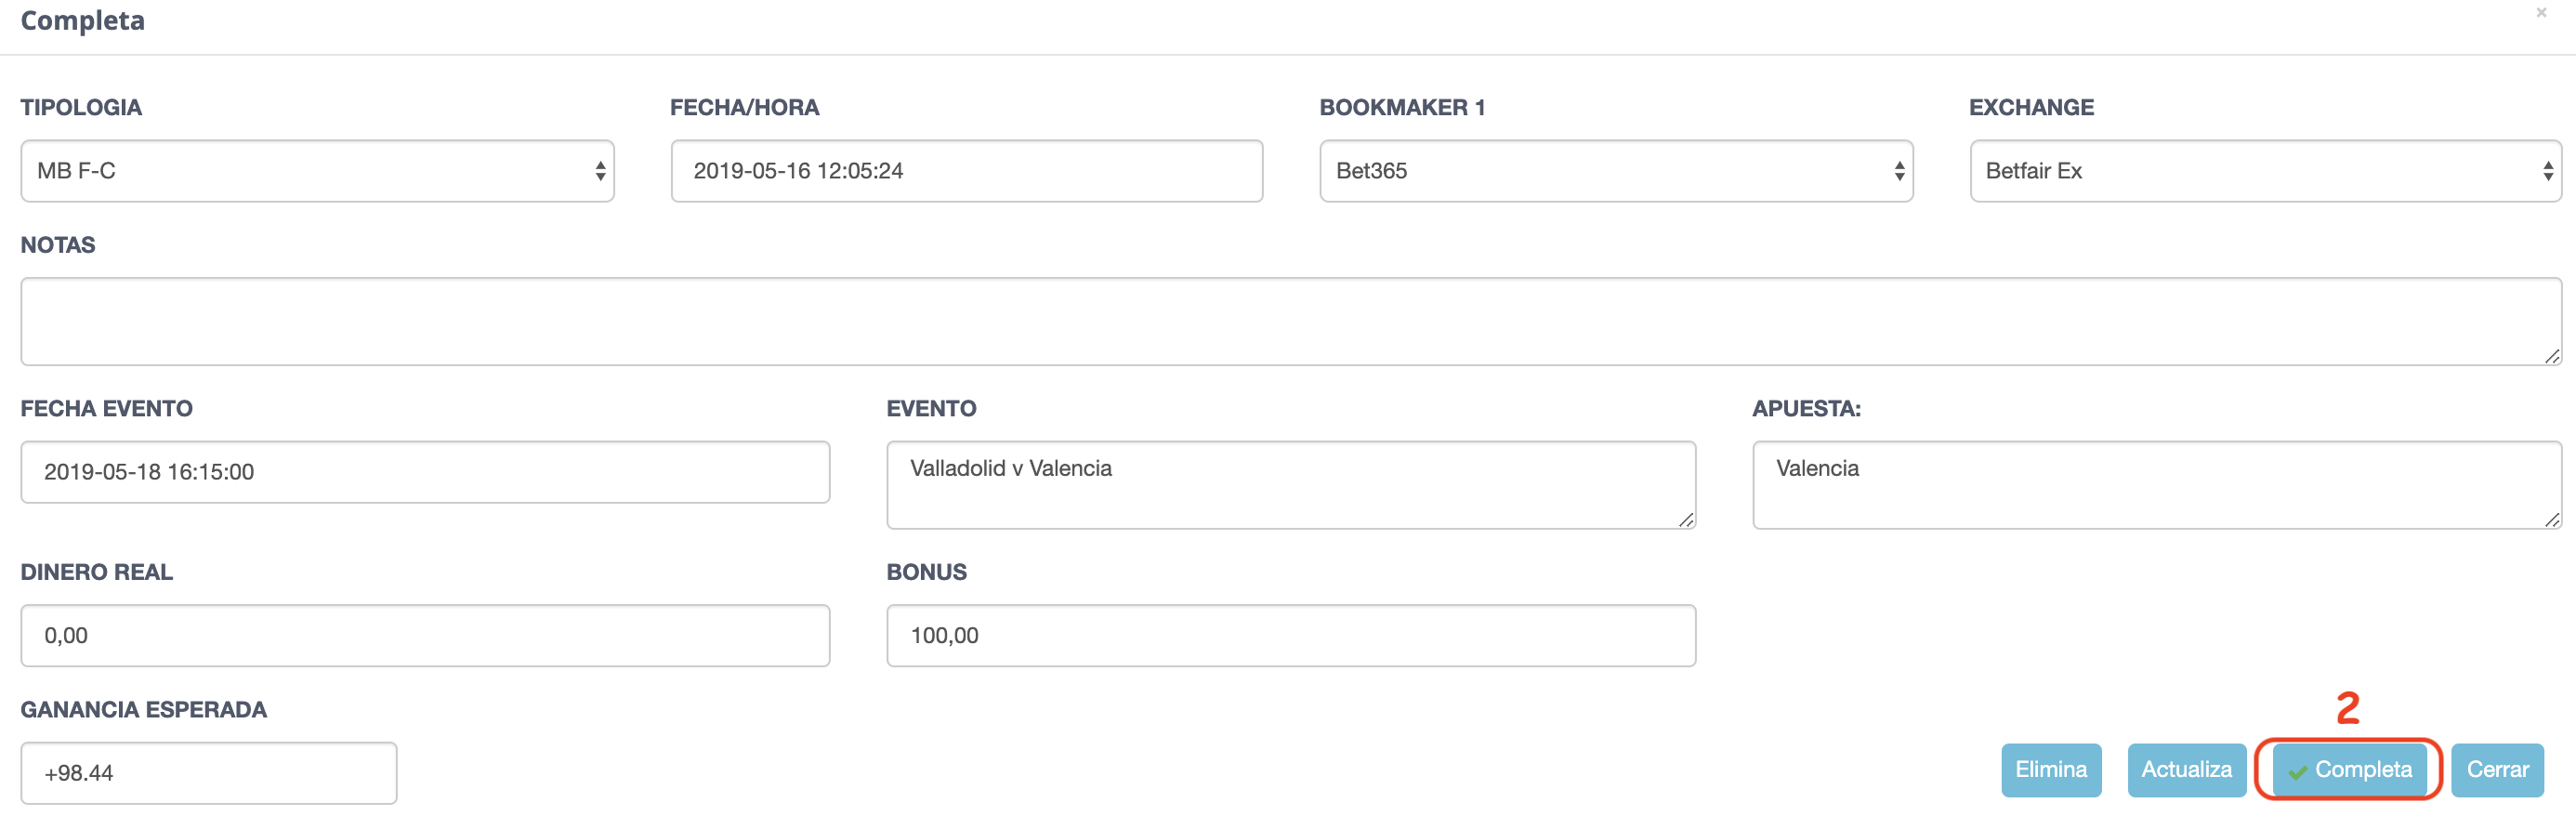
Task: Click the Elimina button
Action: tap(2051, 769)
